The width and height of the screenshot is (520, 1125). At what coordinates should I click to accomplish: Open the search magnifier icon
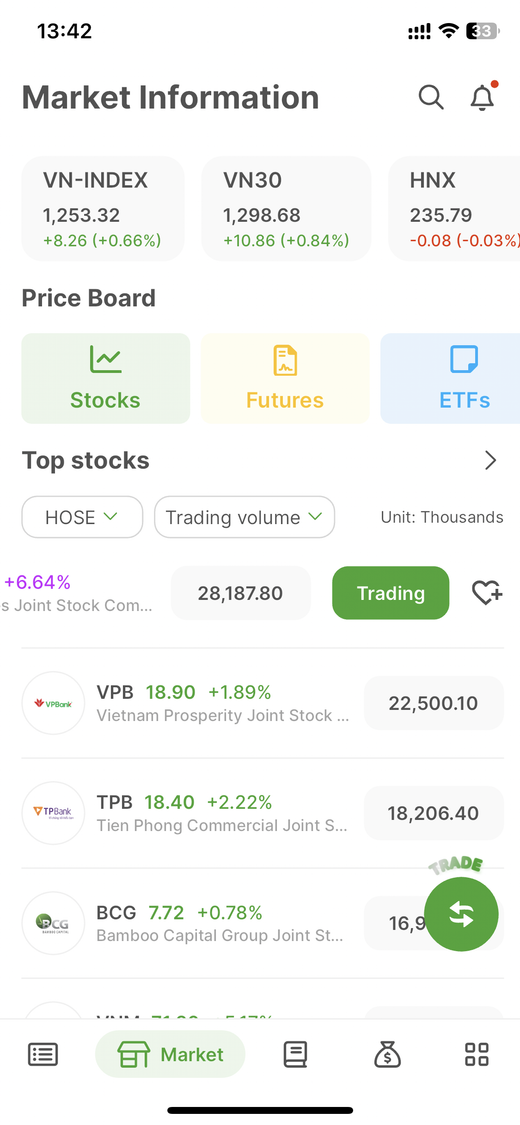click(x=431, y=97)
